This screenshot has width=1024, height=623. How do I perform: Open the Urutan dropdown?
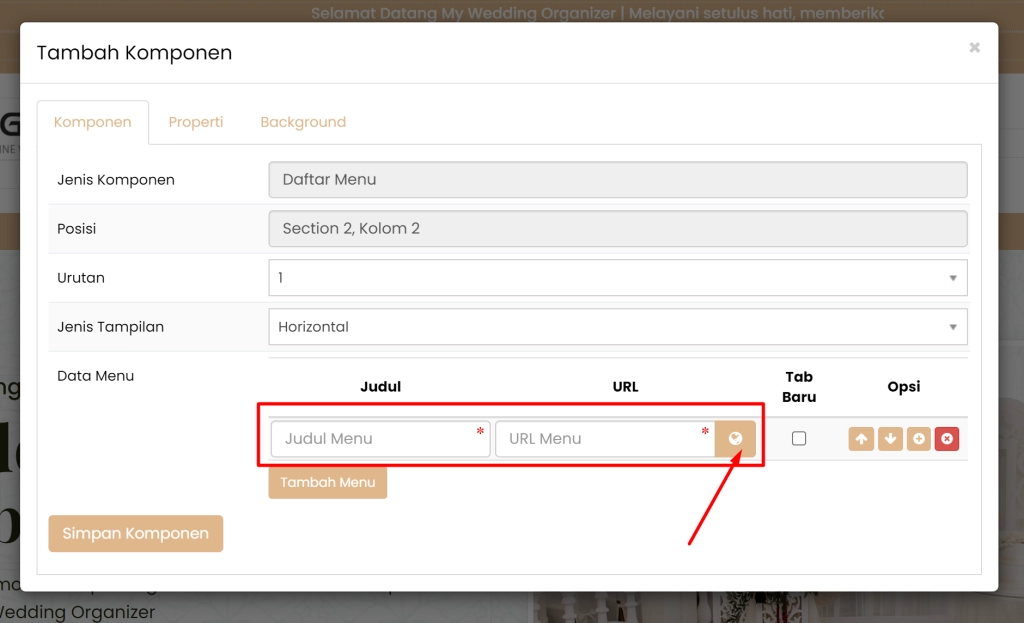(617, 278)
